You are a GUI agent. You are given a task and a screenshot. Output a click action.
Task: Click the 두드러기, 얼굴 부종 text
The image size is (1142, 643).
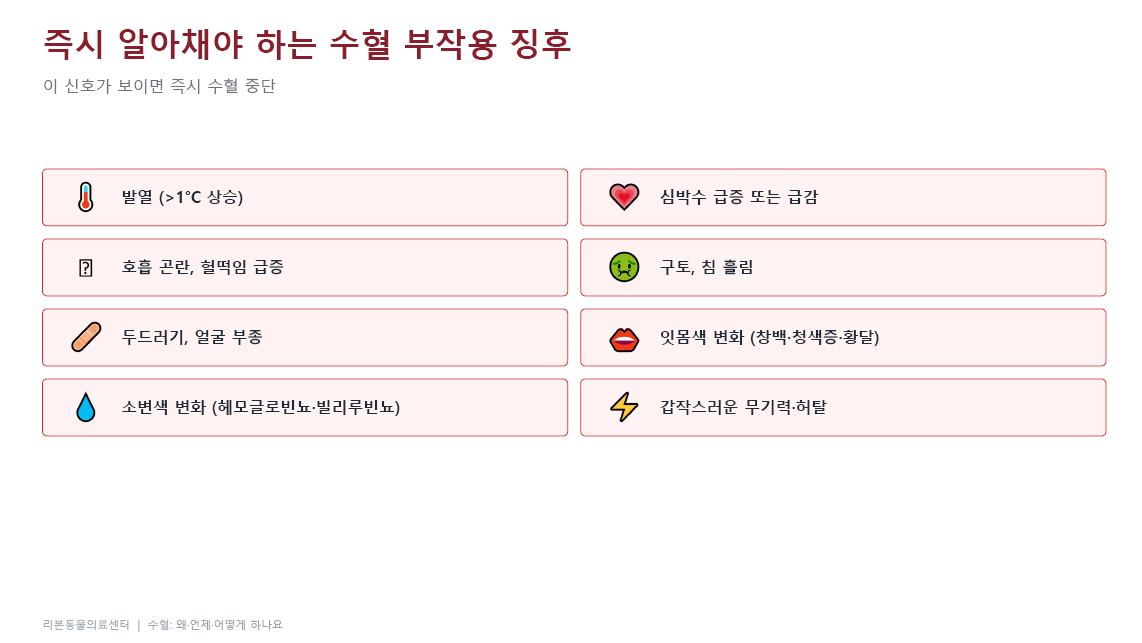tap(192, 337)
